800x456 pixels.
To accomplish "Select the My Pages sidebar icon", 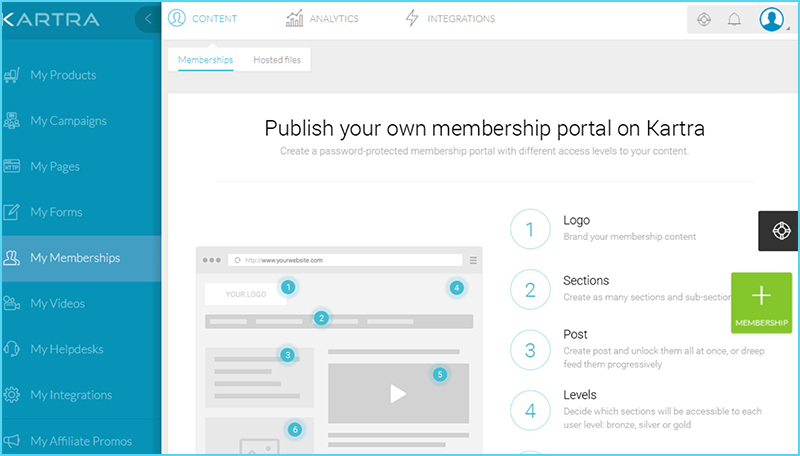I will point(12,167).
